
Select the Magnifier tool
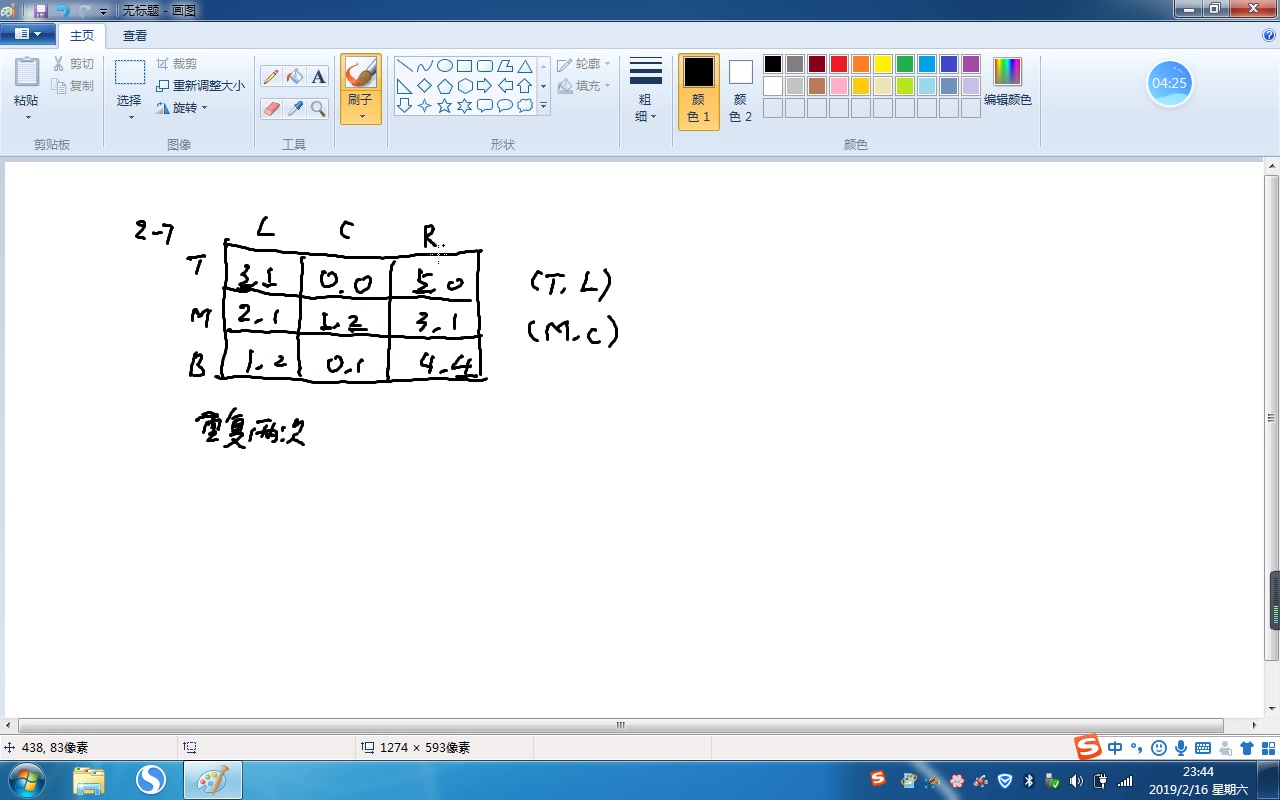[x=318, y=108]
